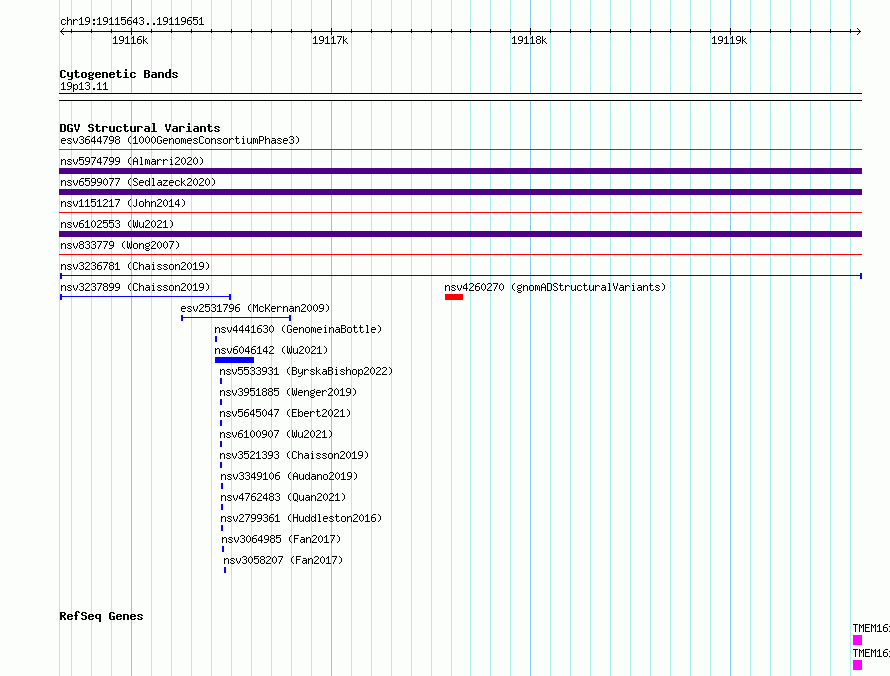
Task: Select the magenta TMEM161A gene block at top
Action: tap(857, 640)
